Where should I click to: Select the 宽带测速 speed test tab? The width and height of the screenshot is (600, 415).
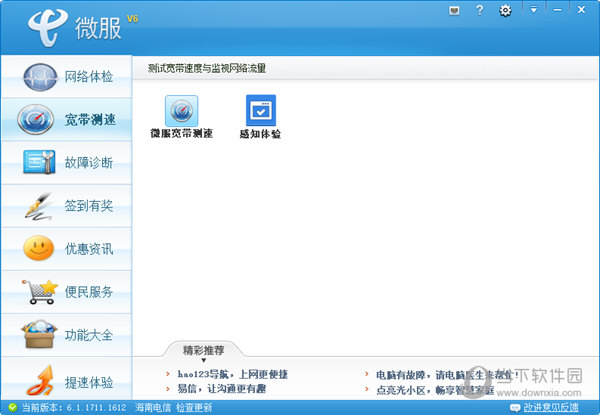[x=67, y=120]
